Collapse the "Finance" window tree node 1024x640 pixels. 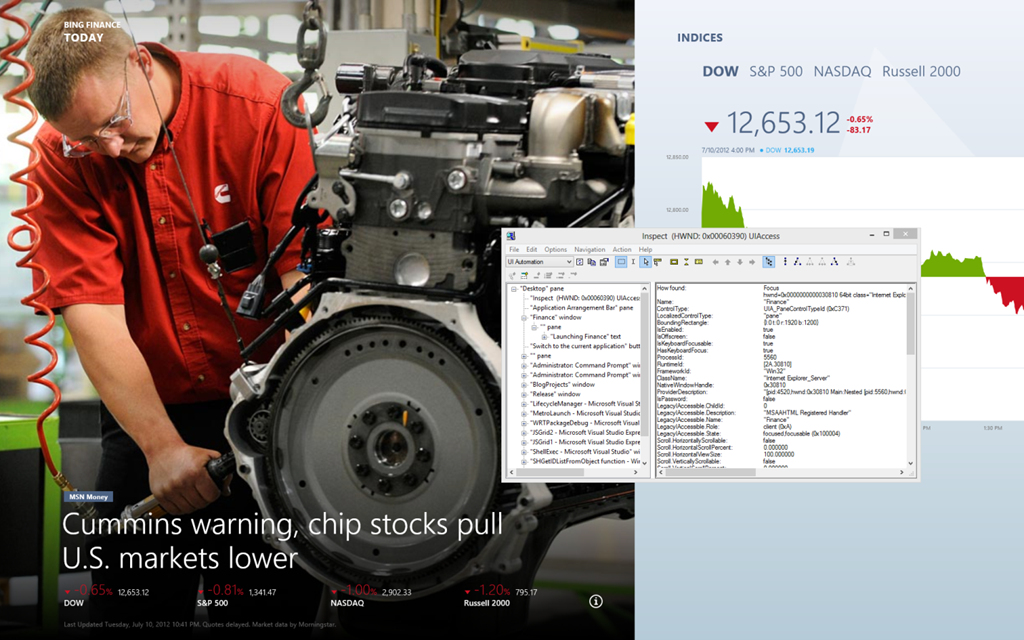pos(524,317)
